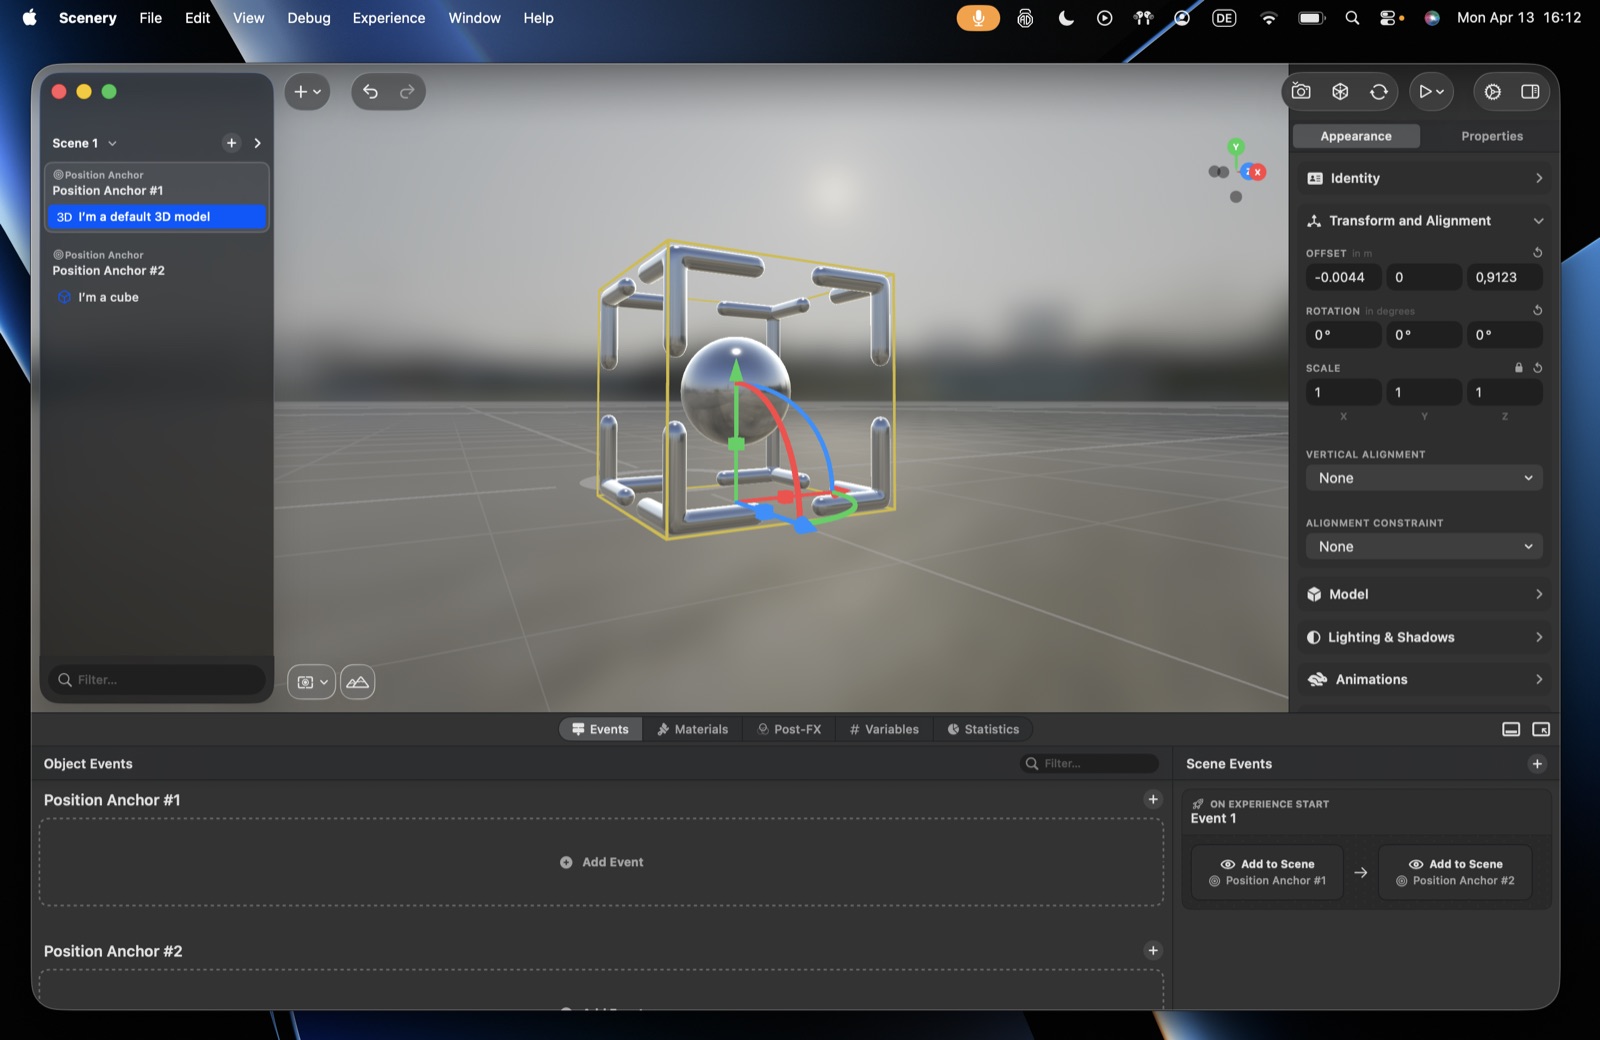Click the Rotation Y field

point(1424,335)
